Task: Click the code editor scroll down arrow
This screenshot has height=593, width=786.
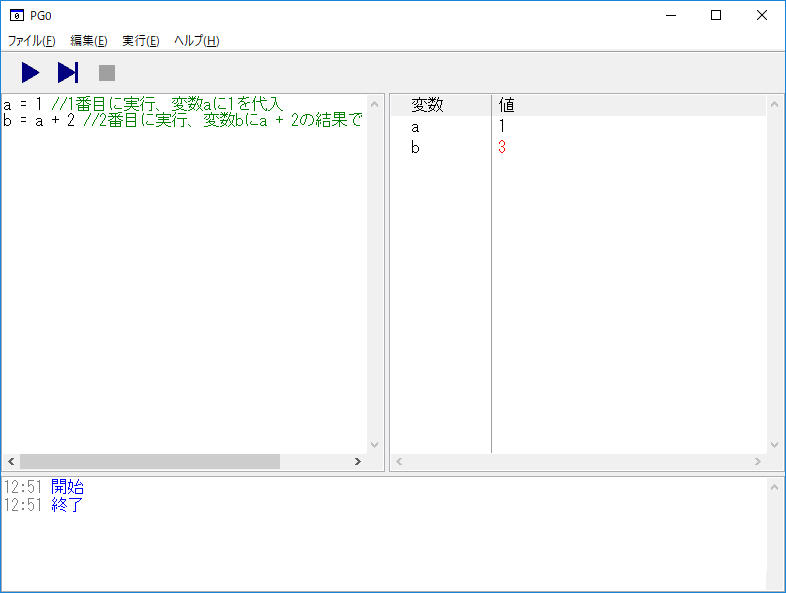Action: click(374, 445)
